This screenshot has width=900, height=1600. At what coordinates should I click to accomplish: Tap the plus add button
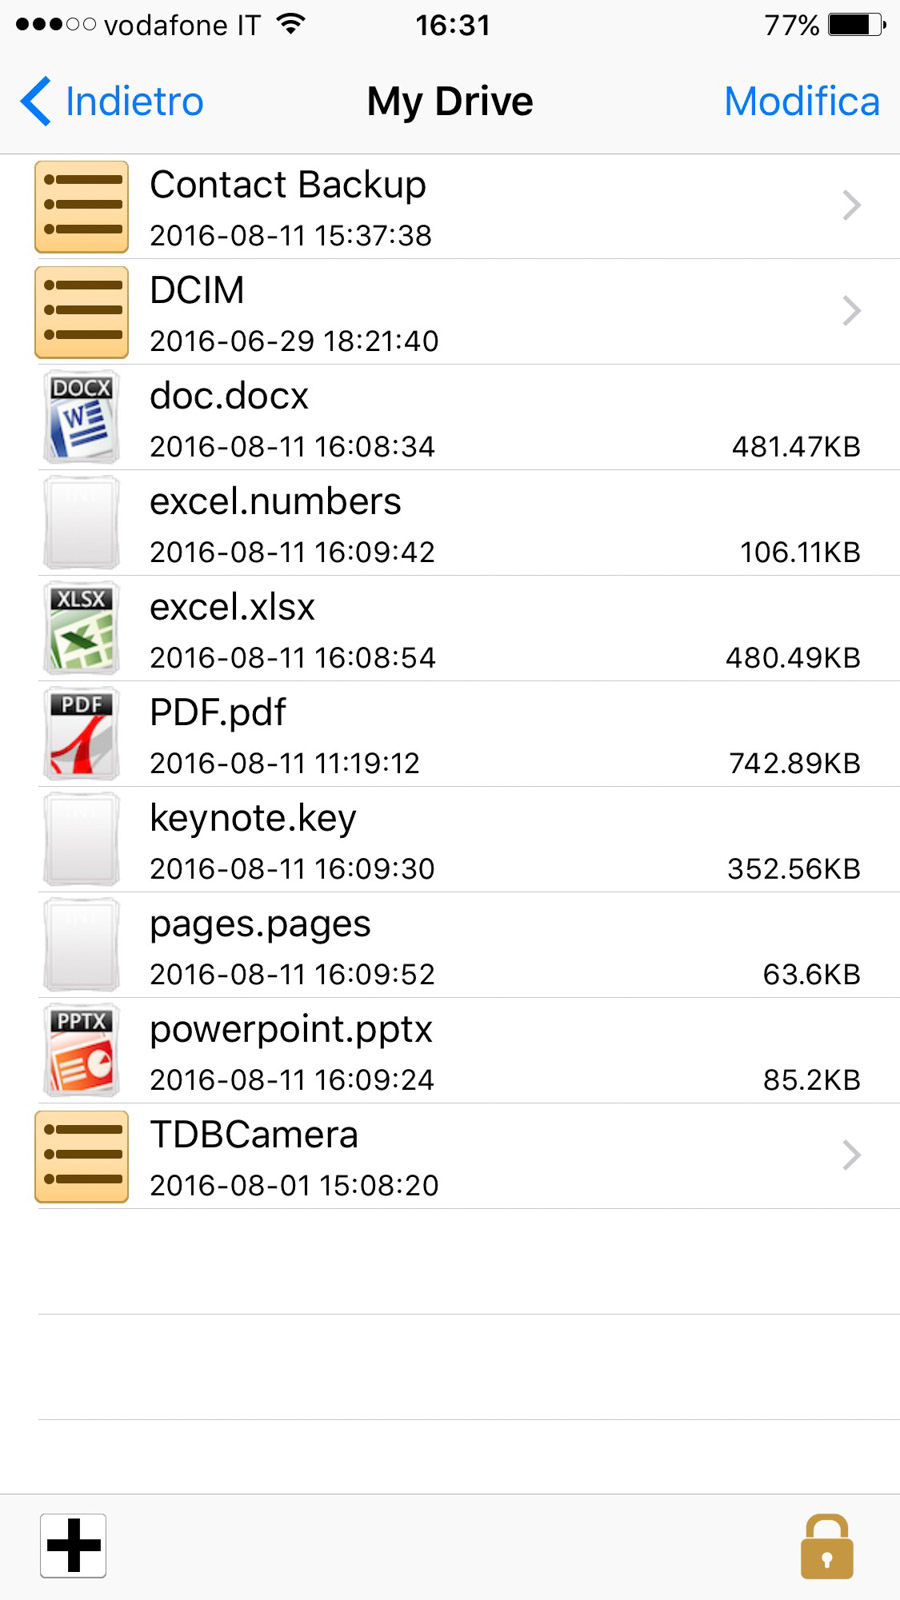click(73, 1545)
